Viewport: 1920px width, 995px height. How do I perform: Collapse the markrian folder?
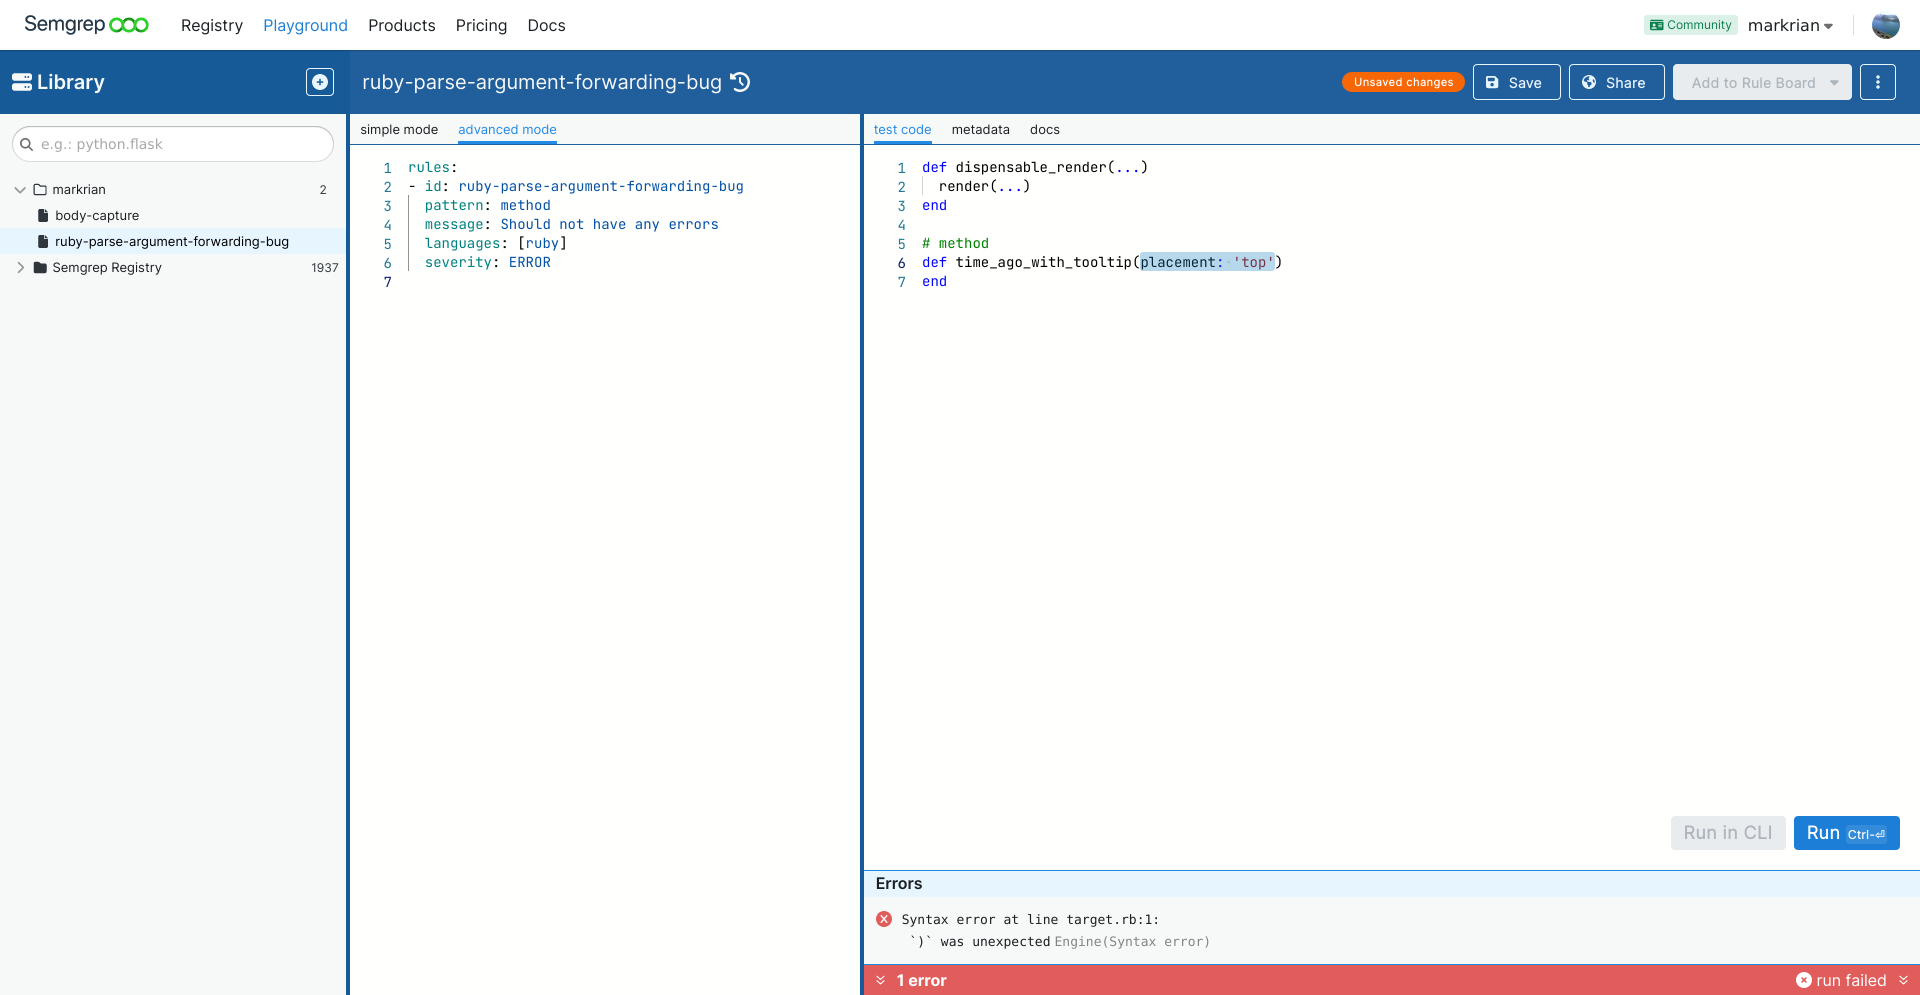coord(20,189)
